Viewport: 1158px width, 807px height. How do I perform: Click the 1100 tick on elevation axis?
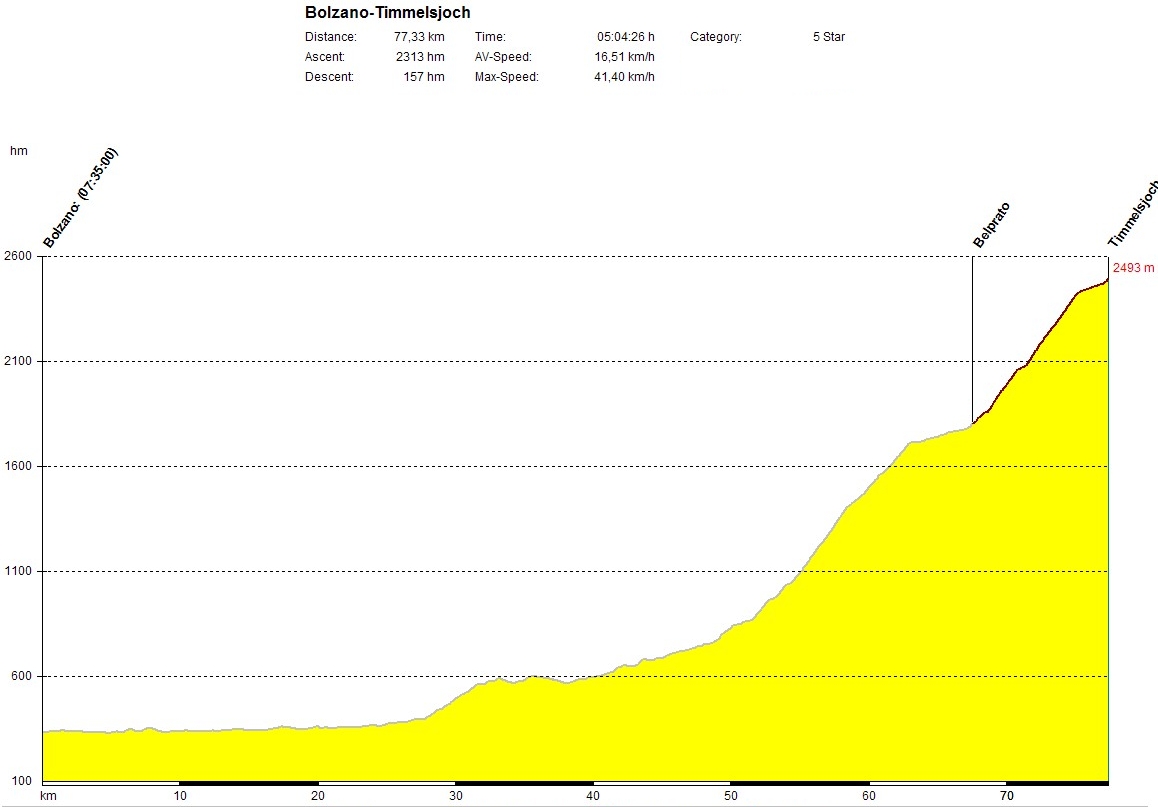point(21,571)
